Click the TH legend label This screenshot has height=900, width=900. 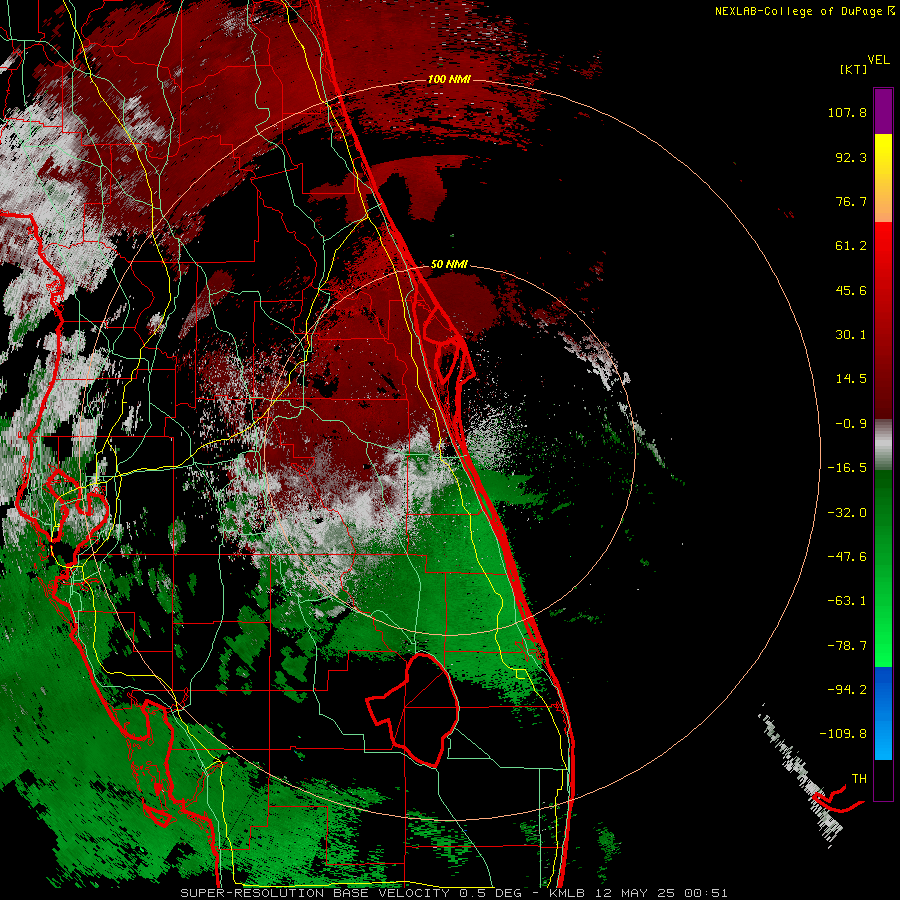pos(859,778)
